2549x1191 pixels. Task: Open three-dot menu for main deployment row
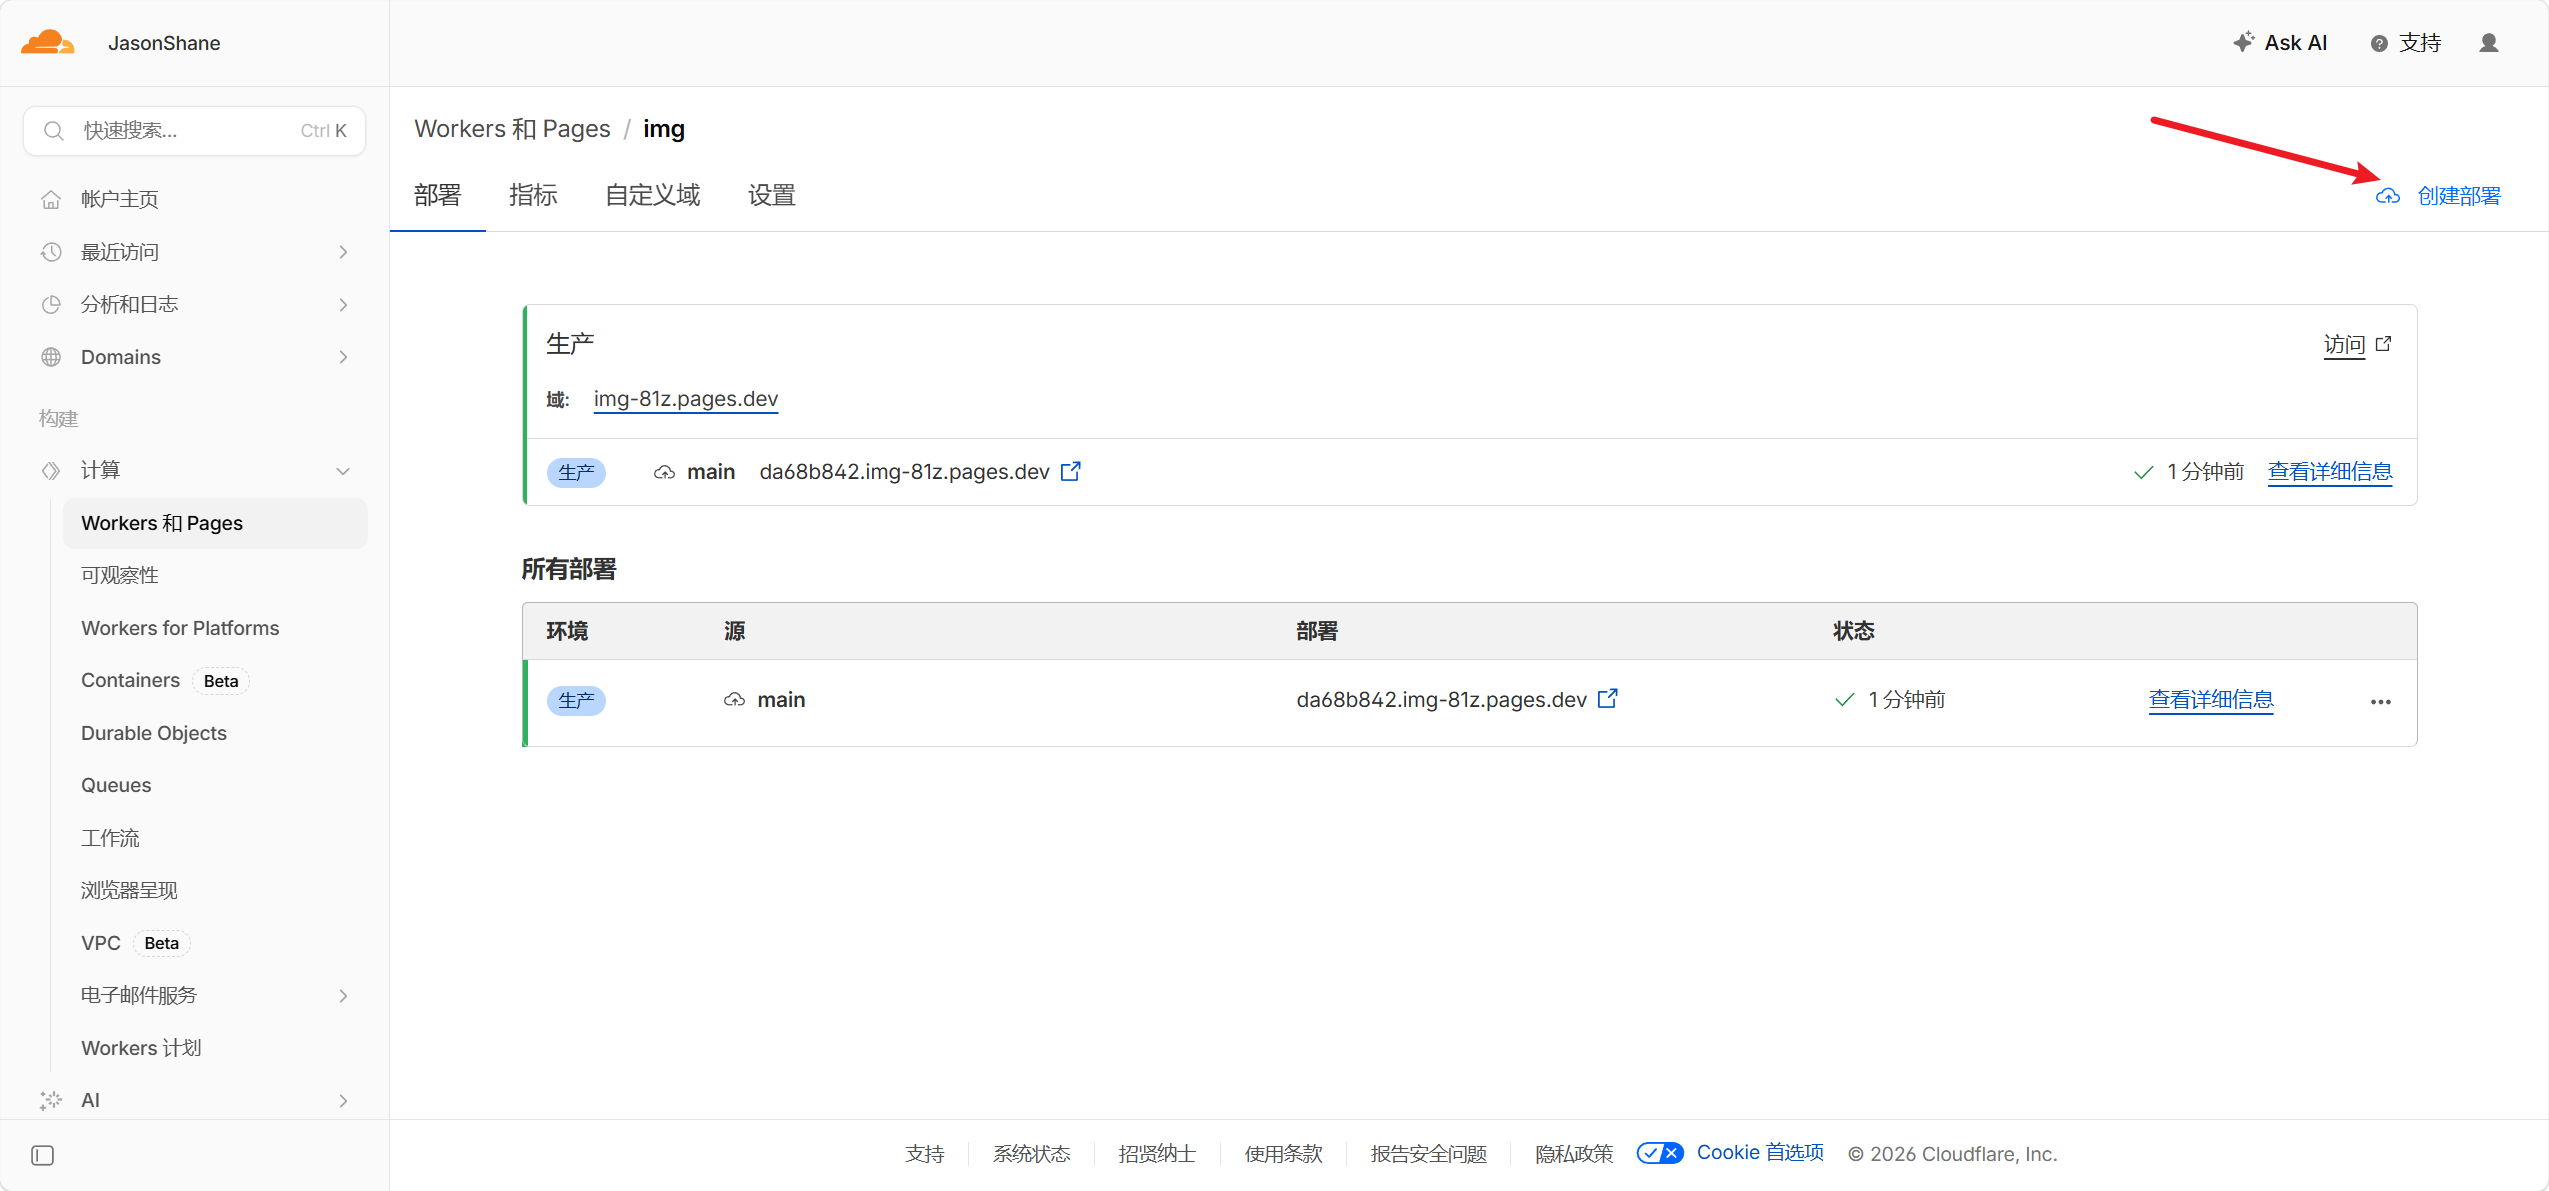pos(2380,701)
